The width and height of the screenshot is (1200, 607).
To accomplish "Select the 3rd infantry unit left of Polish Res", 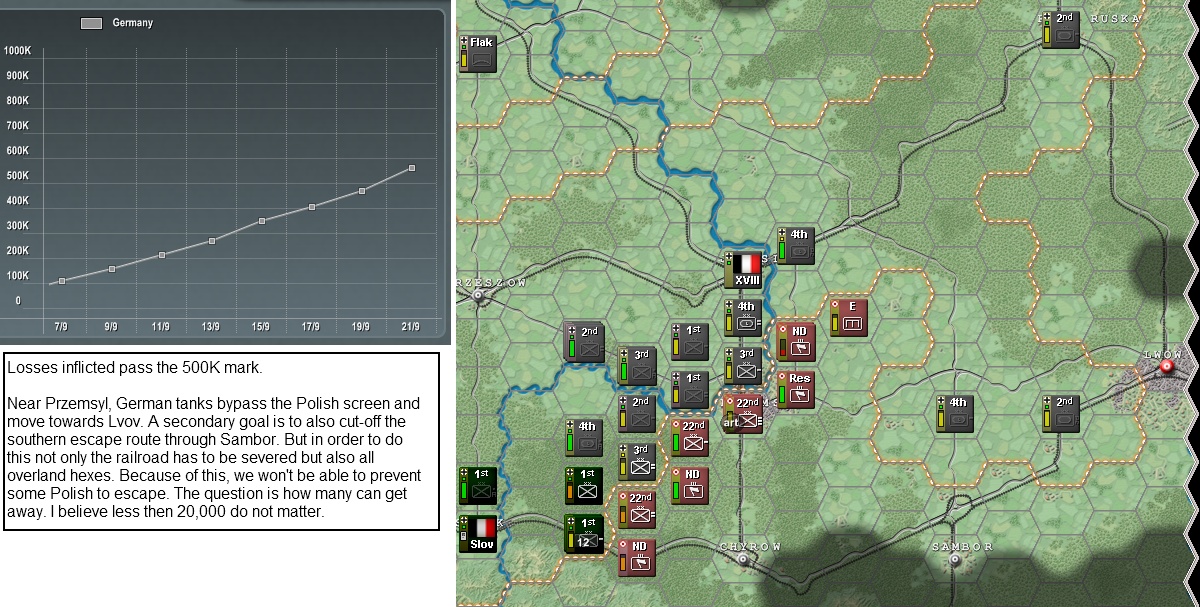I will [743, 365].
